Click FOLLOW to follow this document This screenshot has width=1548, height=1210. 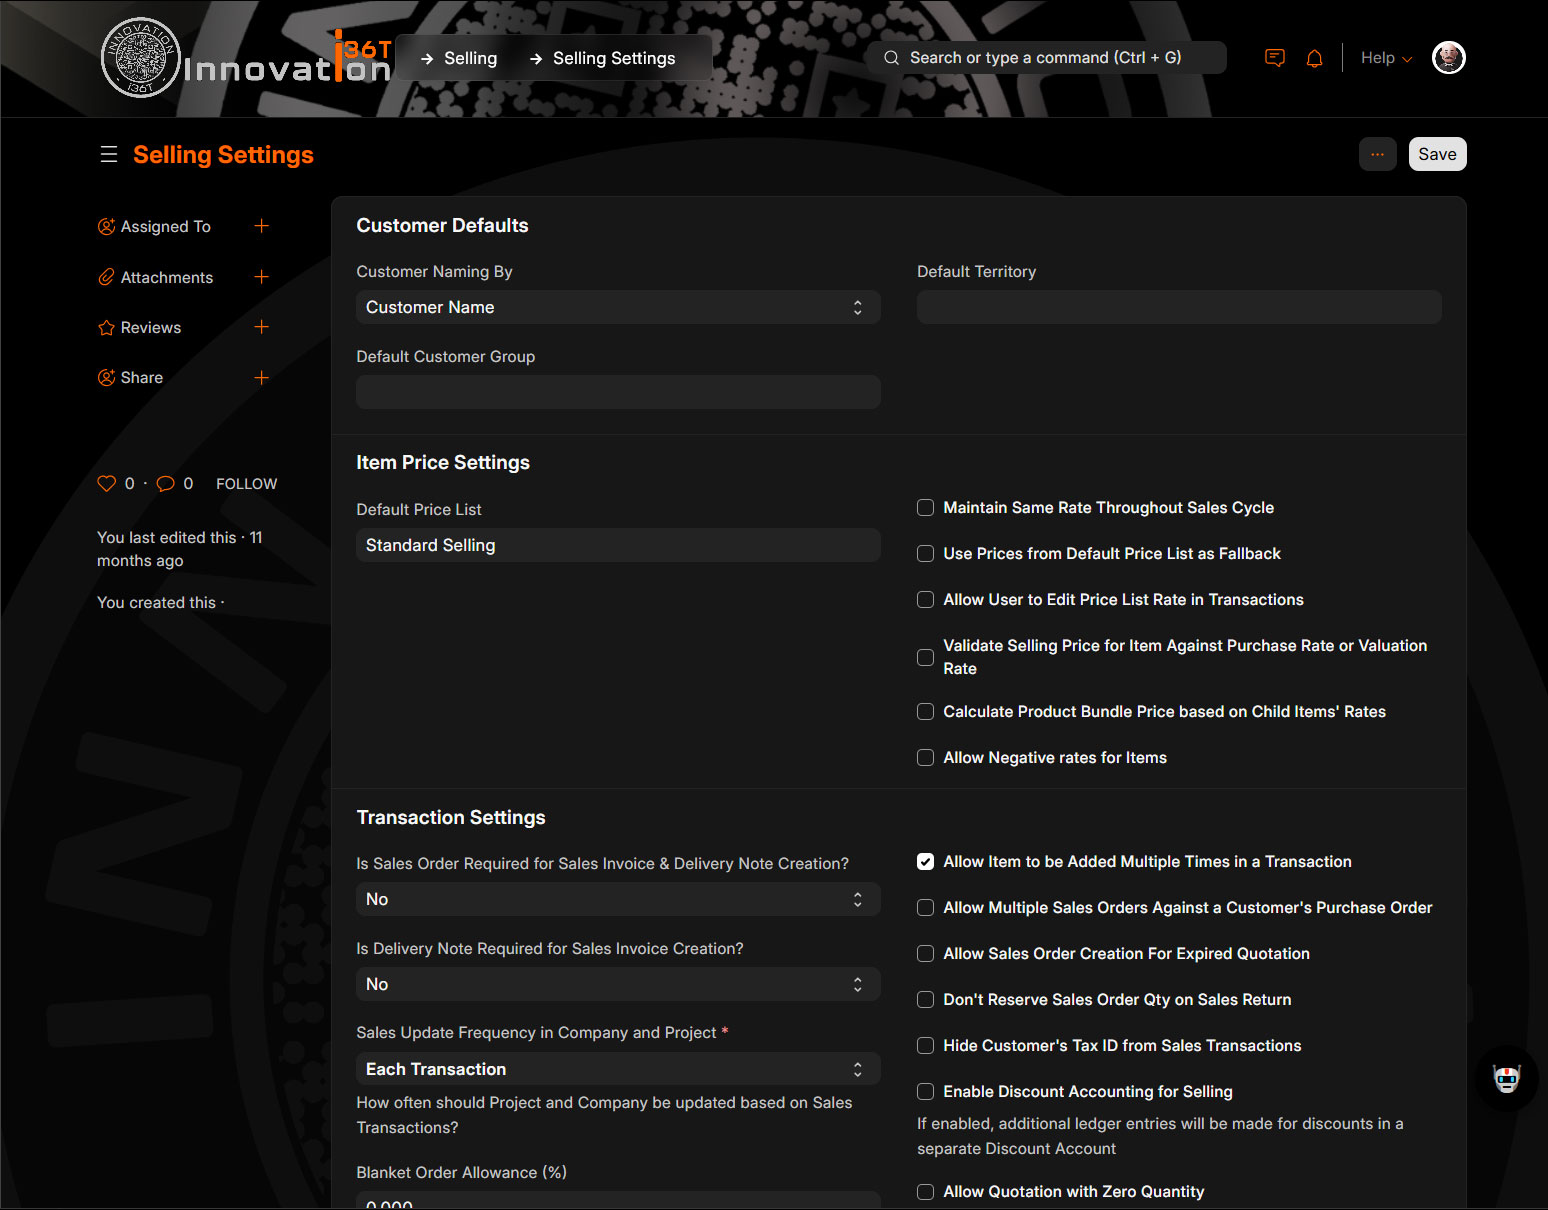(246, 484)
